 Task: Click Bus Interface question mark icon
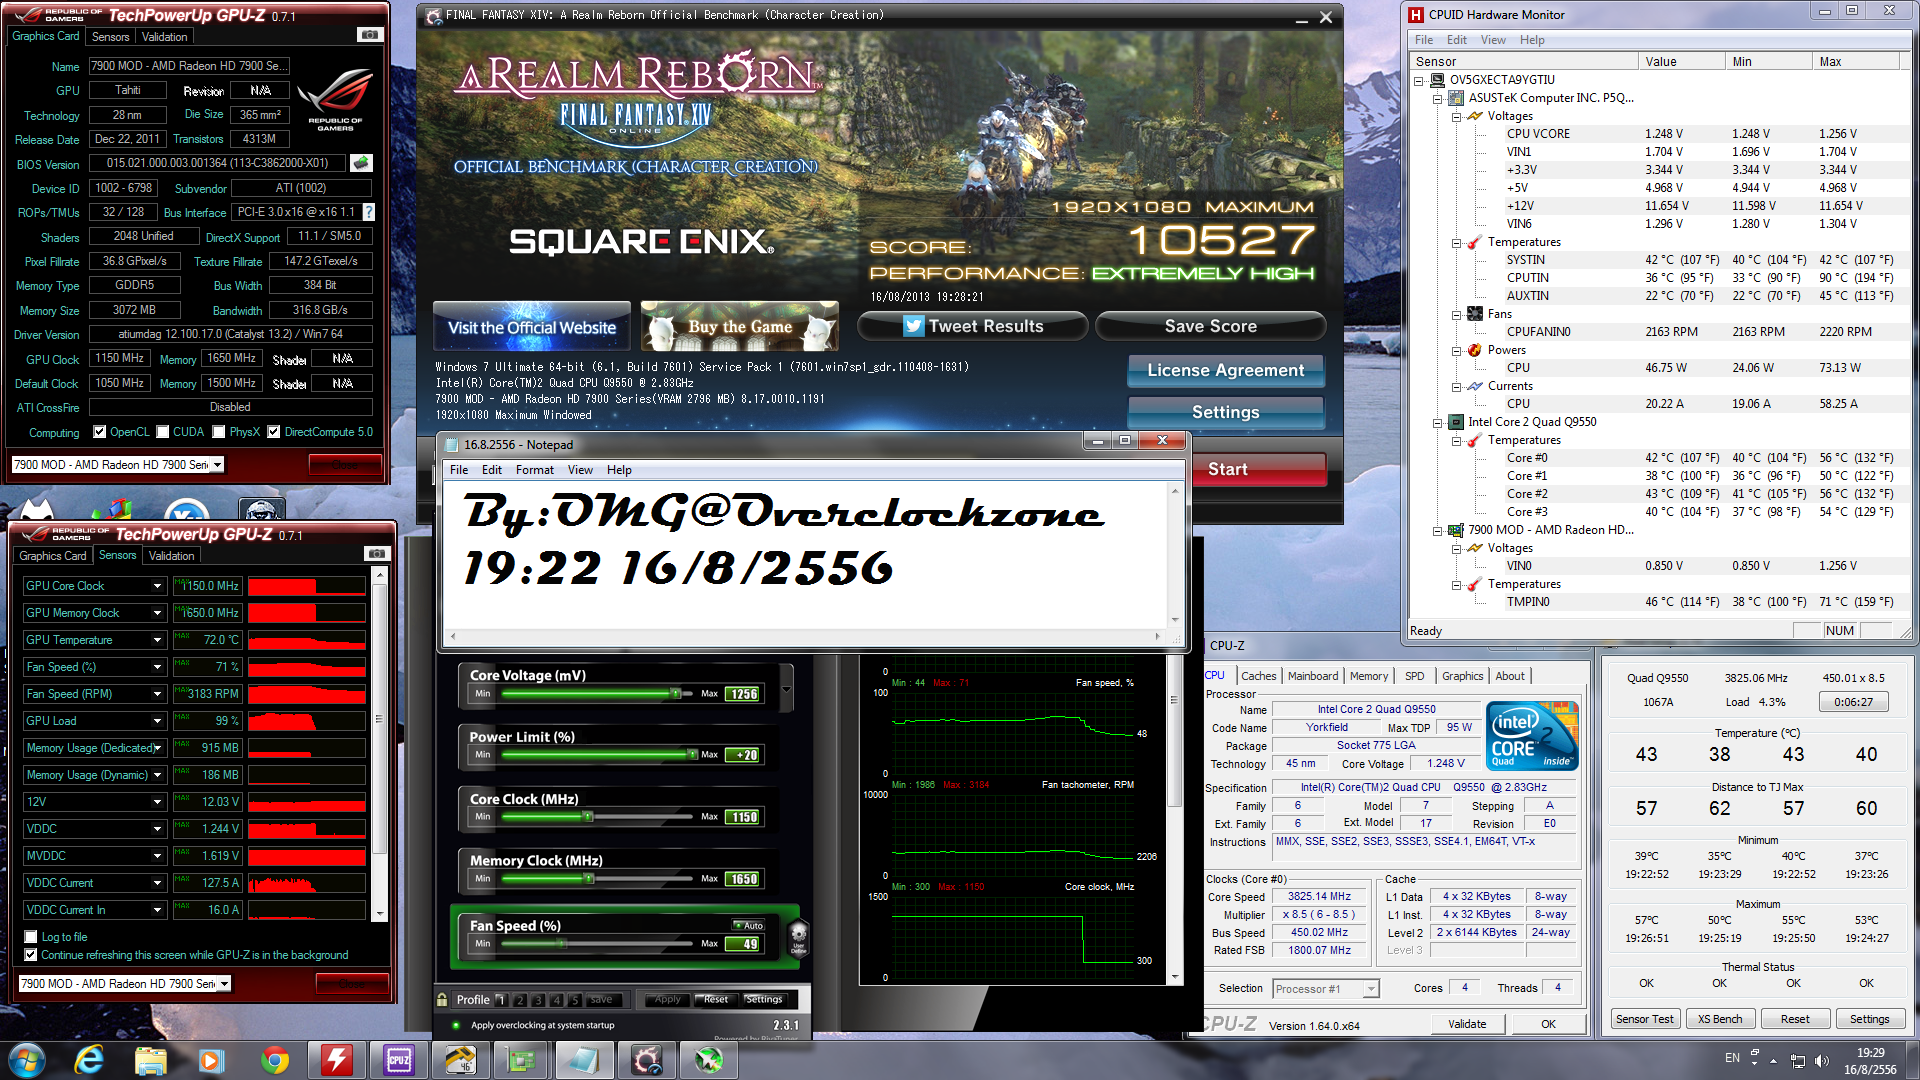tap(369, 212)
